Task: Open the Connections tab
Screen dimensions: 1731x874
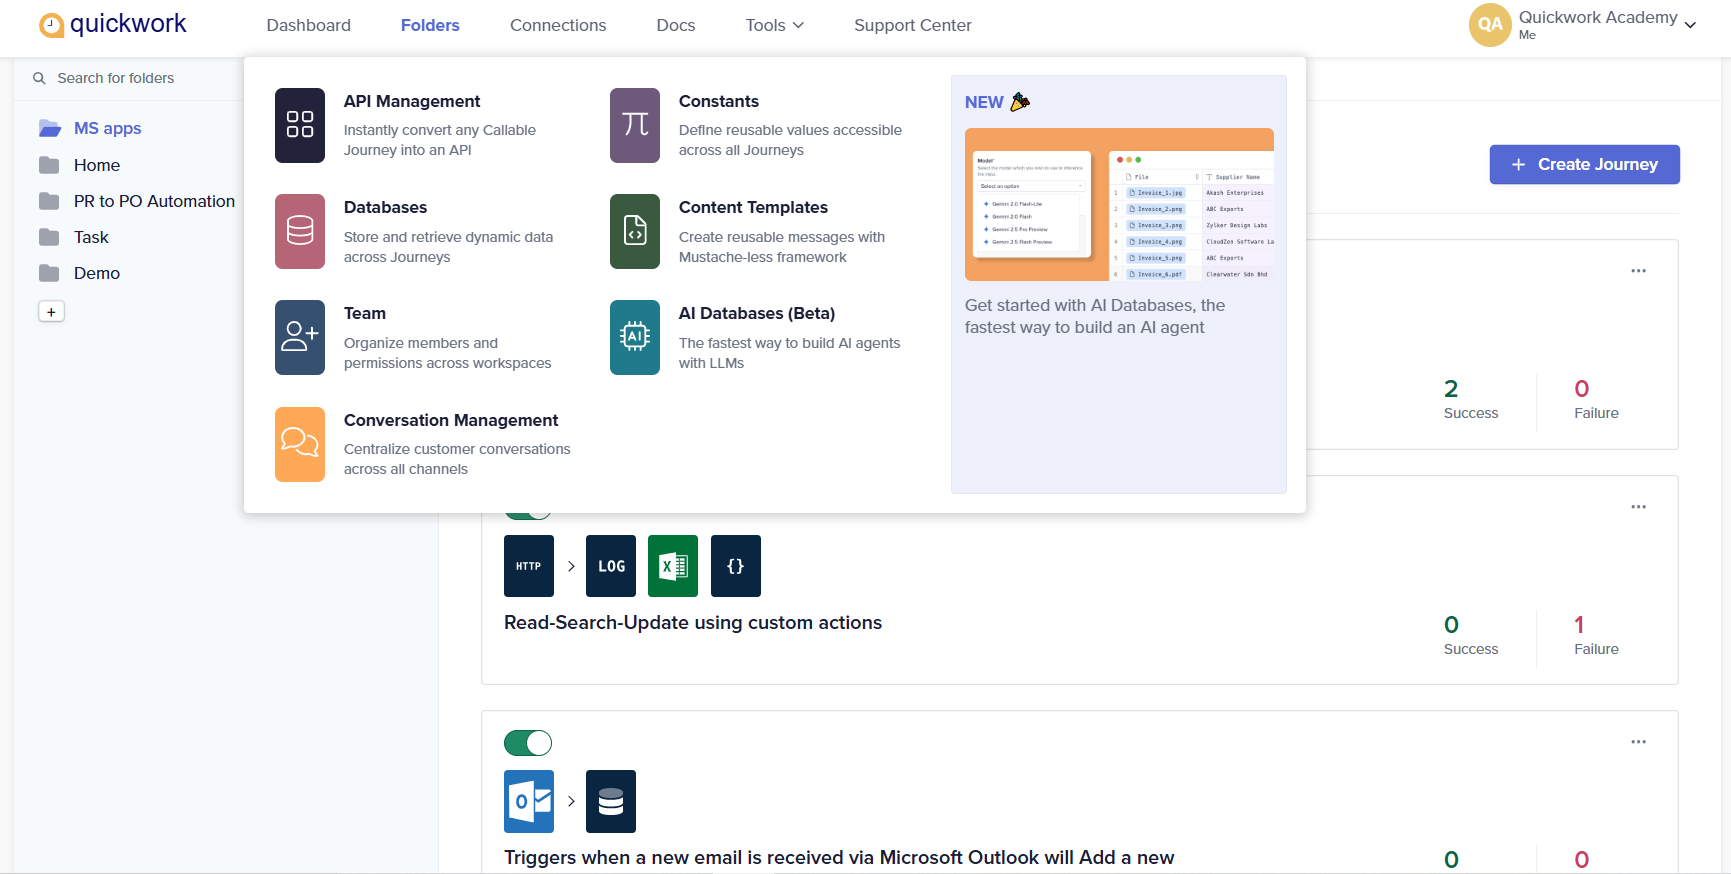Action: click(558, 25)
